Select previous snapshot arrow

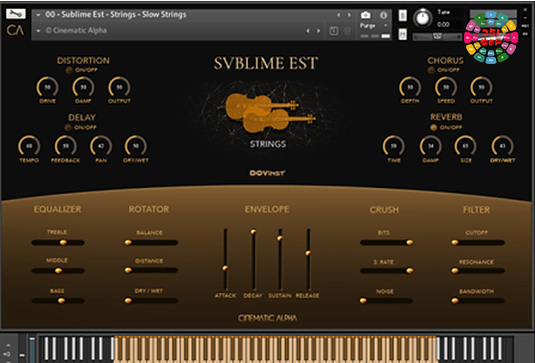pos(308,31)
